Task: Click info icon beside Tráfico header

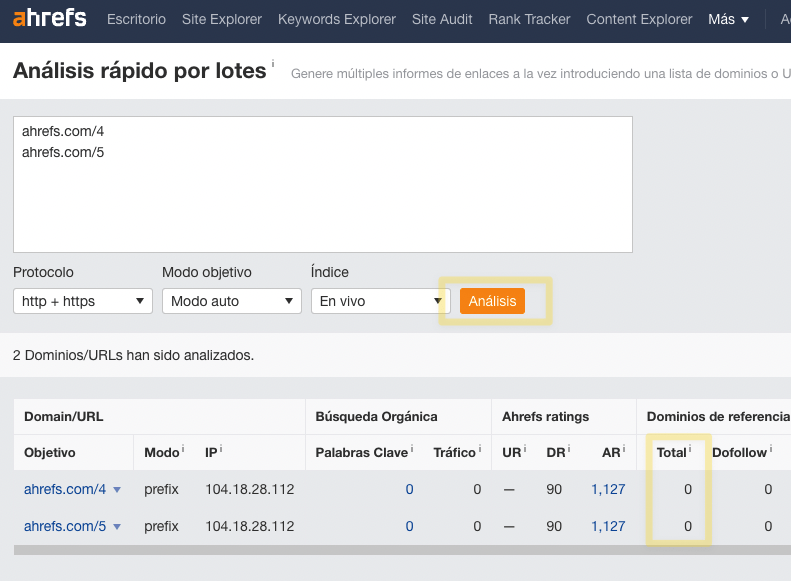Action: 479,449
